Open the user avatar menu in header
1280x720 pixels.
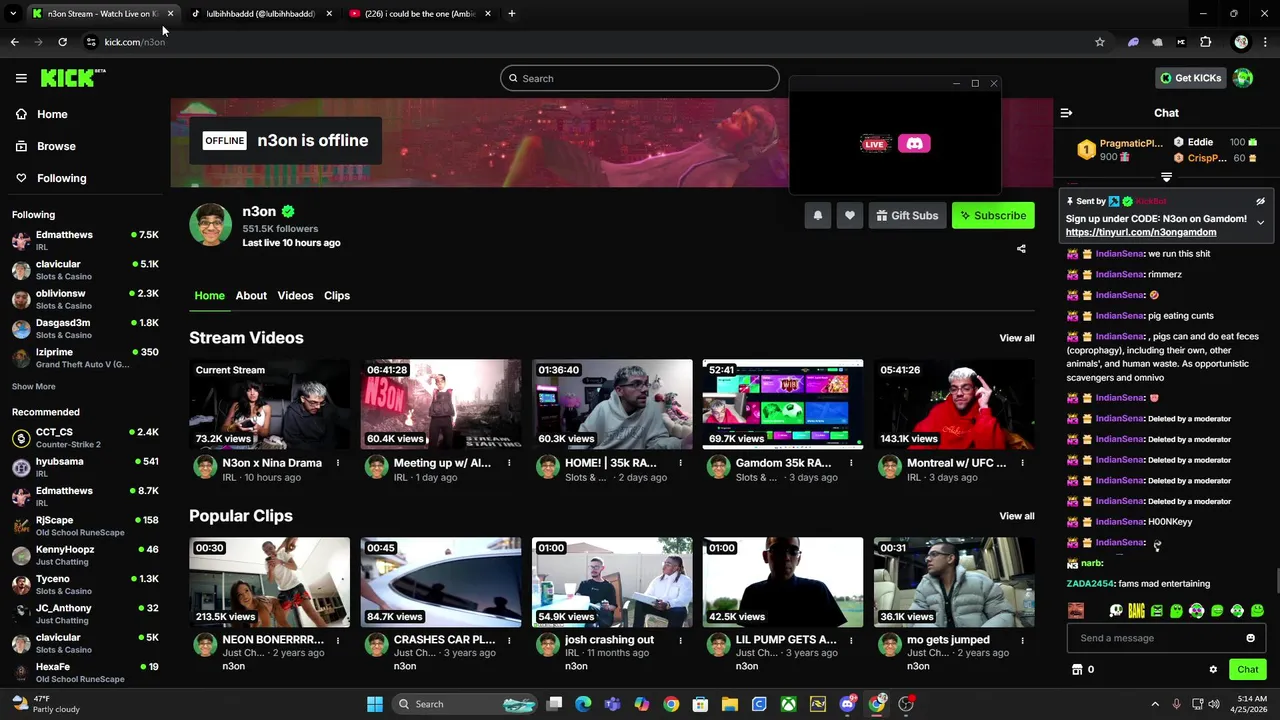pos(1243,78)
